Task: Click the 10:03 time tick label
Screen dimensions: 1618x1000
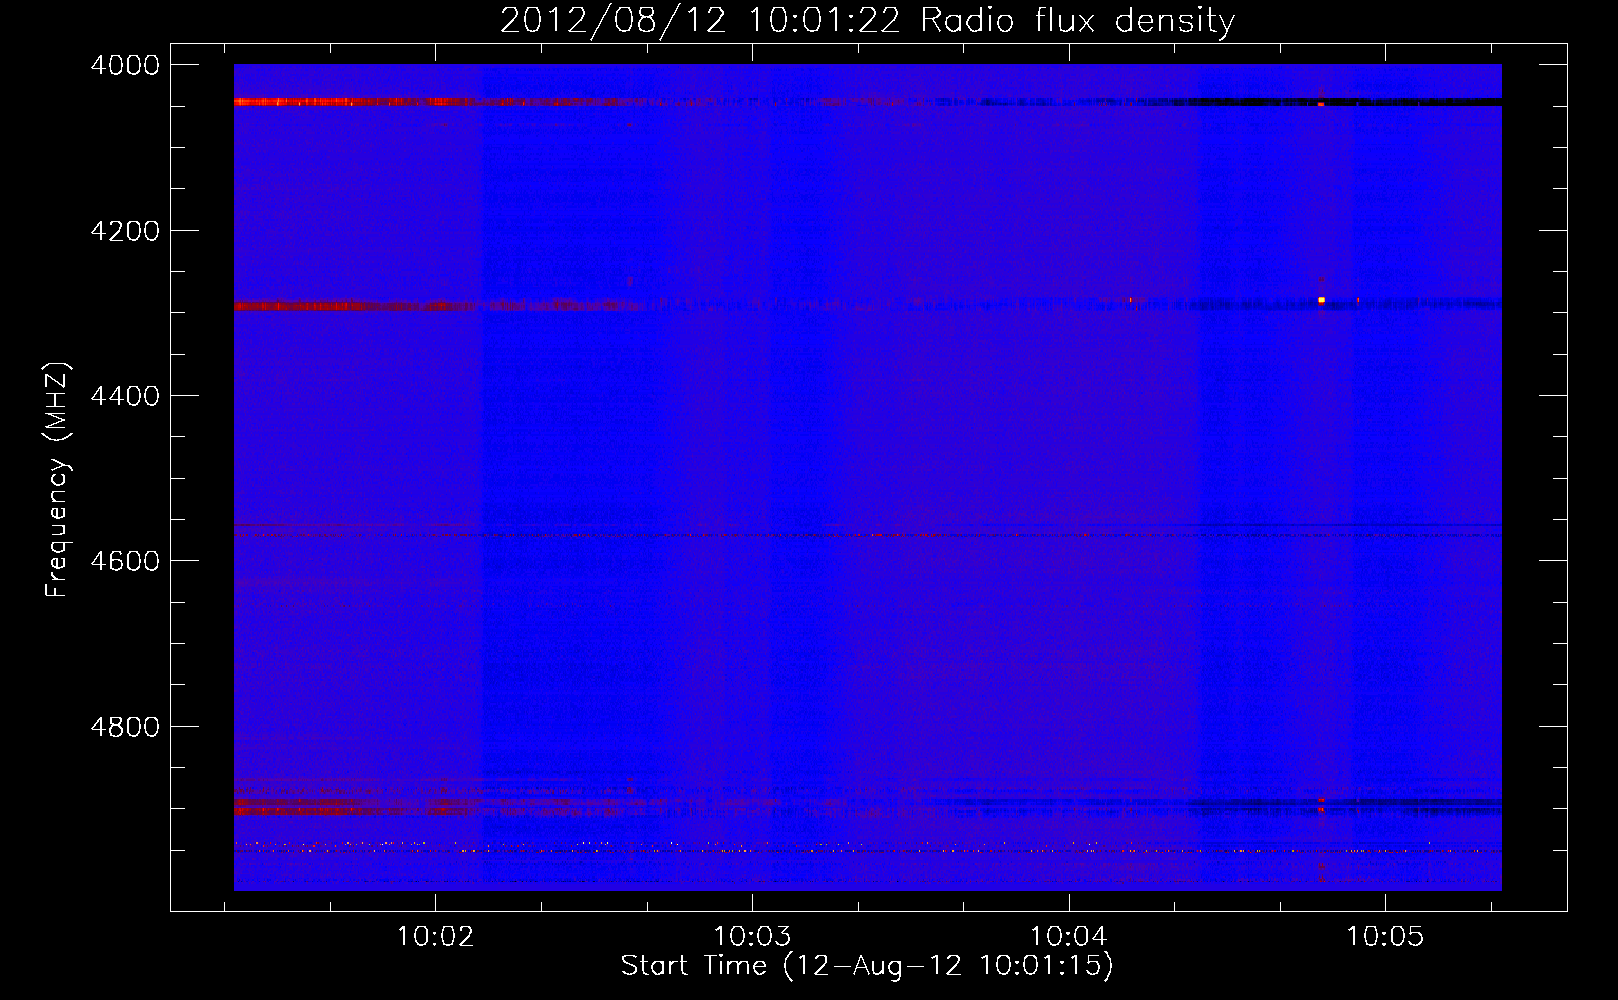Action: pyautogui.click(x=752, y=937)
